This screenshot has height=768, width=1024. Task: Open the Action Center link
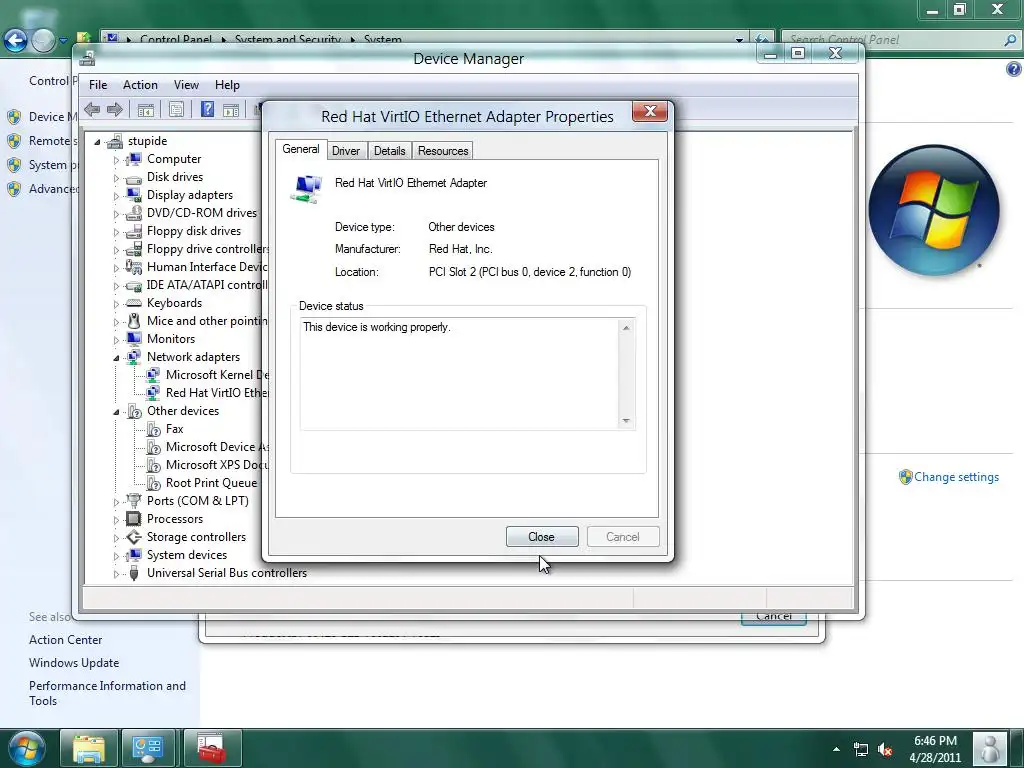[x=65, y=640]
